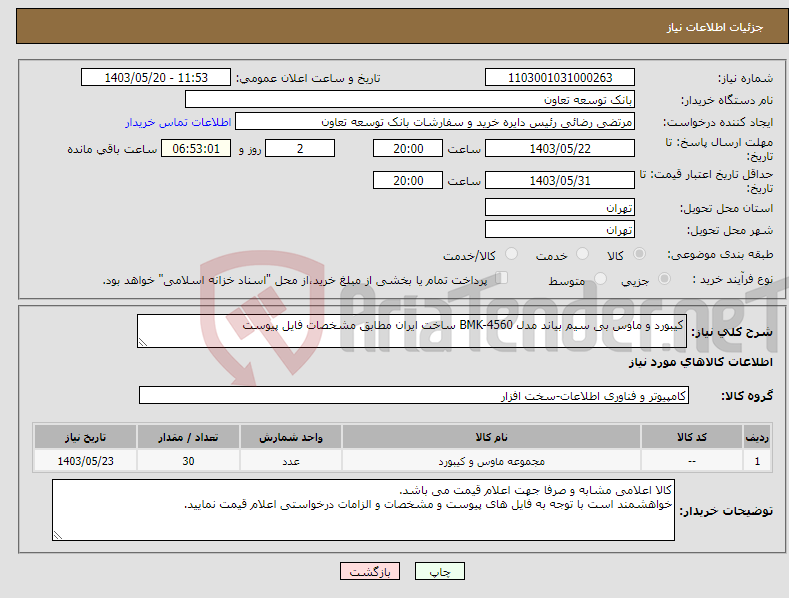Click the جزئیات اطلاعات نیاز header title
This screenshot has width=789, height=598.
pos(715,27)
